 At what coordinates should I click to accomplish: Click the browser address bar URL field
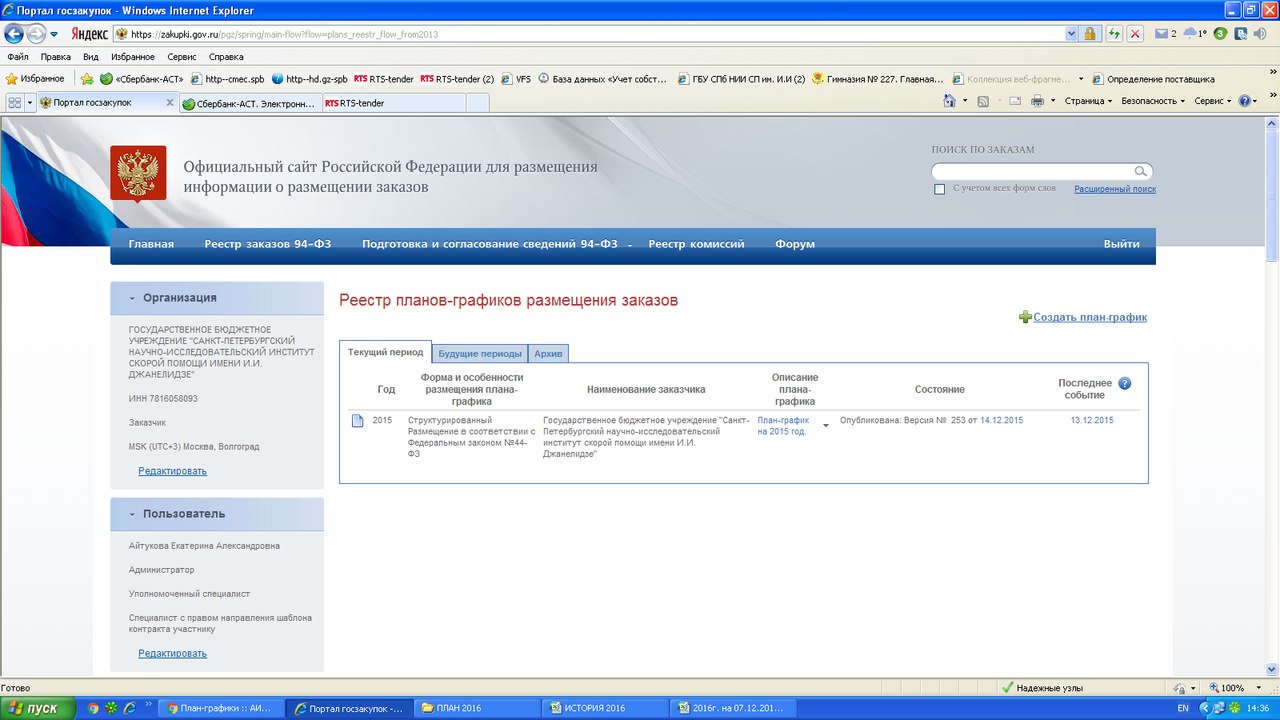[590, 34]
